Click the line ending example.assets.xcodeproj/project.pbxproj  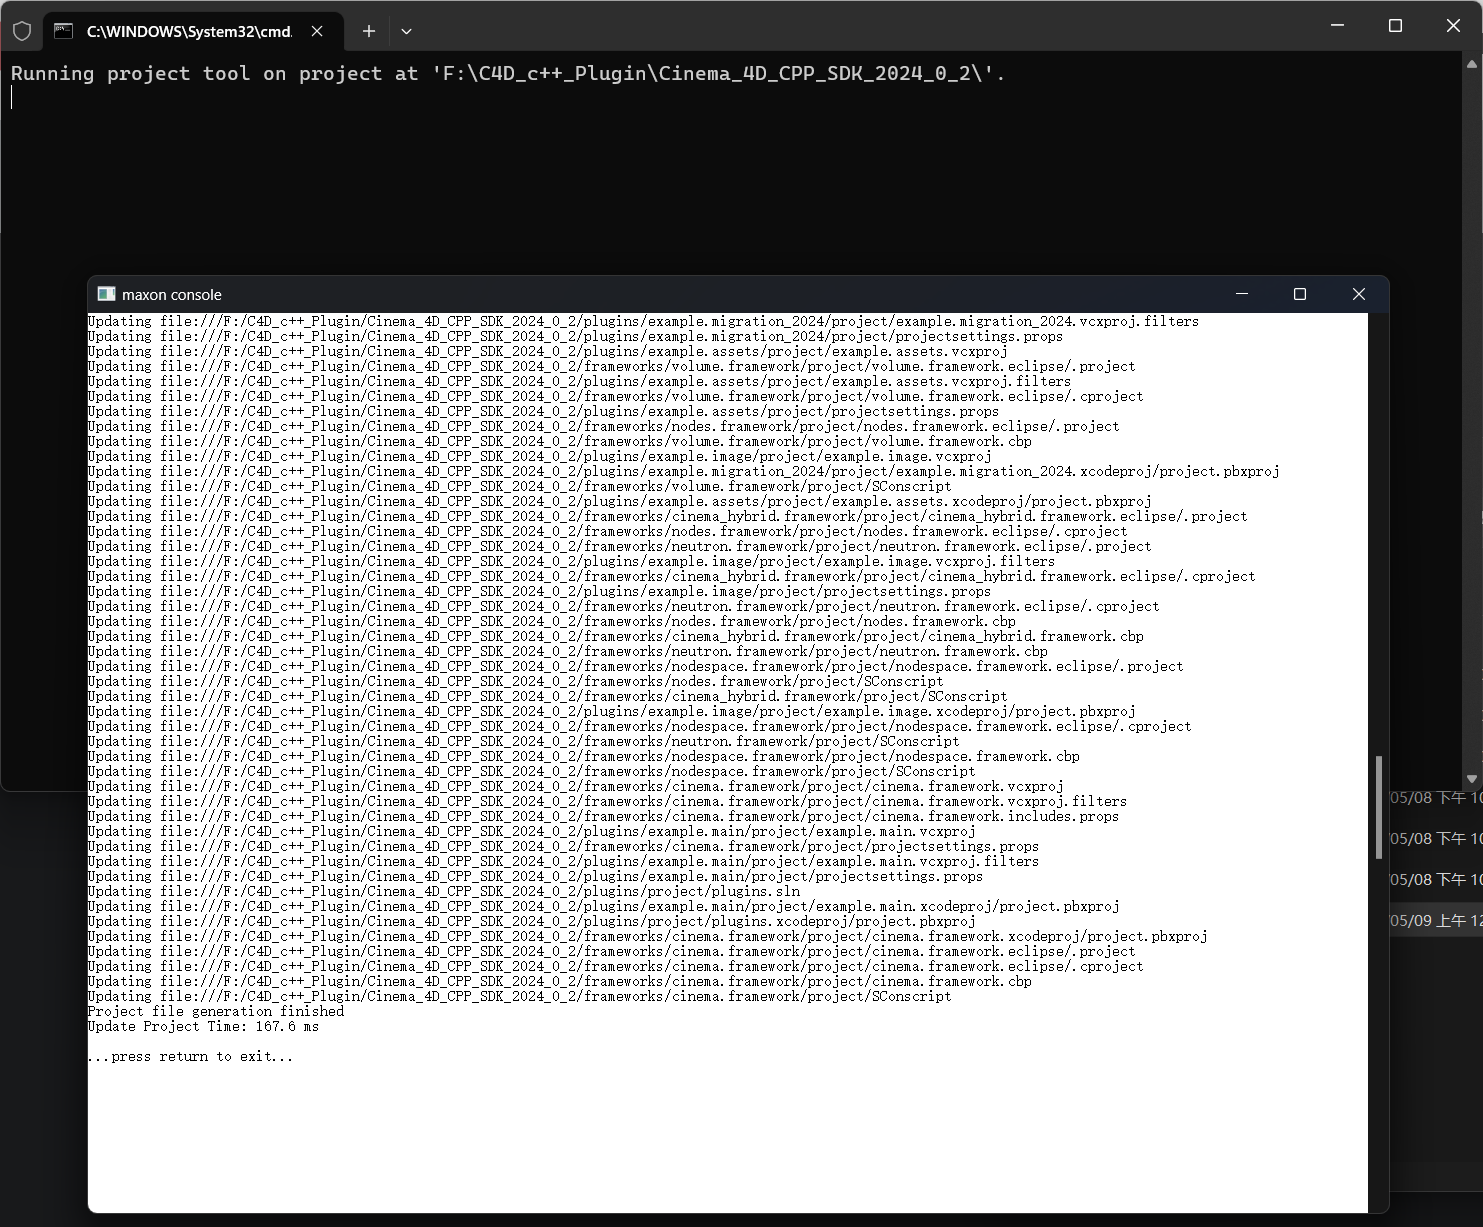pyautogui.click(x=620, y=501)
